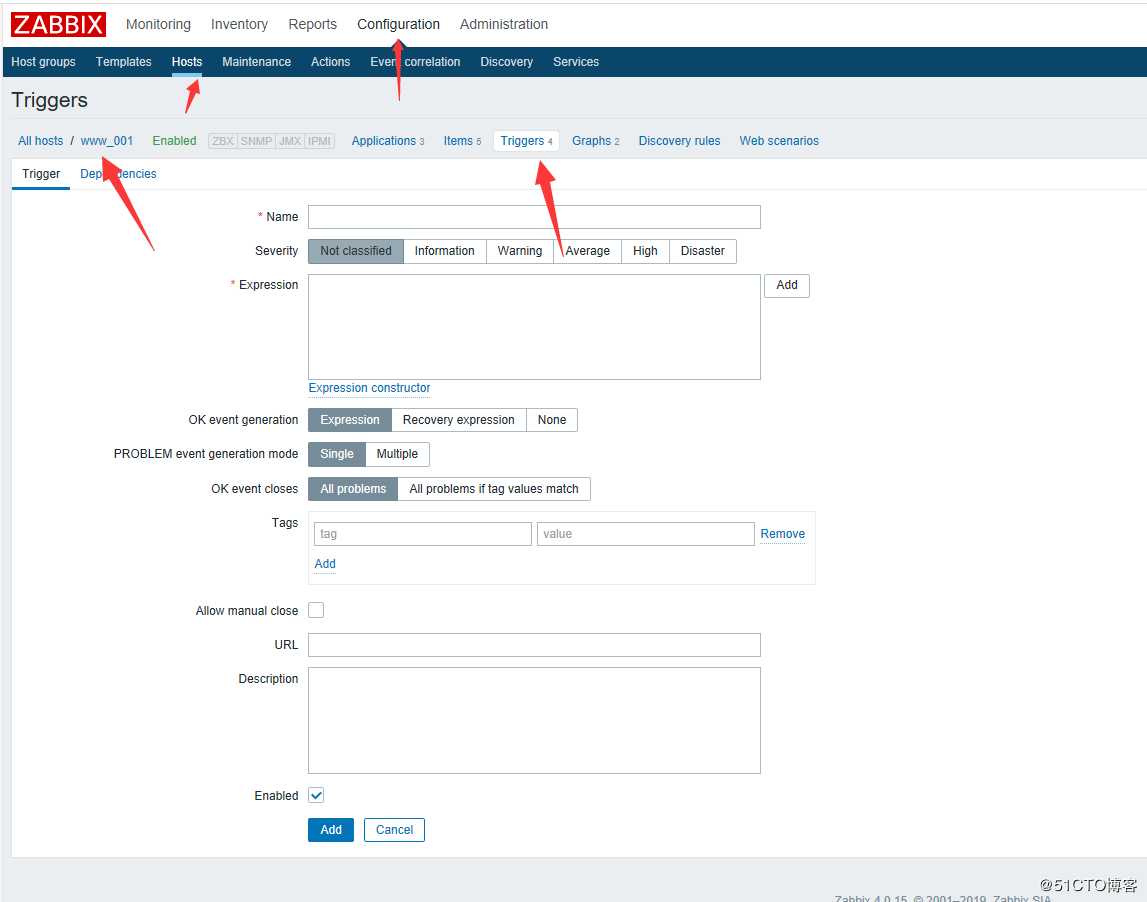The image size is (1147, 902).
Task: Click Add button next to Expression
Action: tap(787, 285)
